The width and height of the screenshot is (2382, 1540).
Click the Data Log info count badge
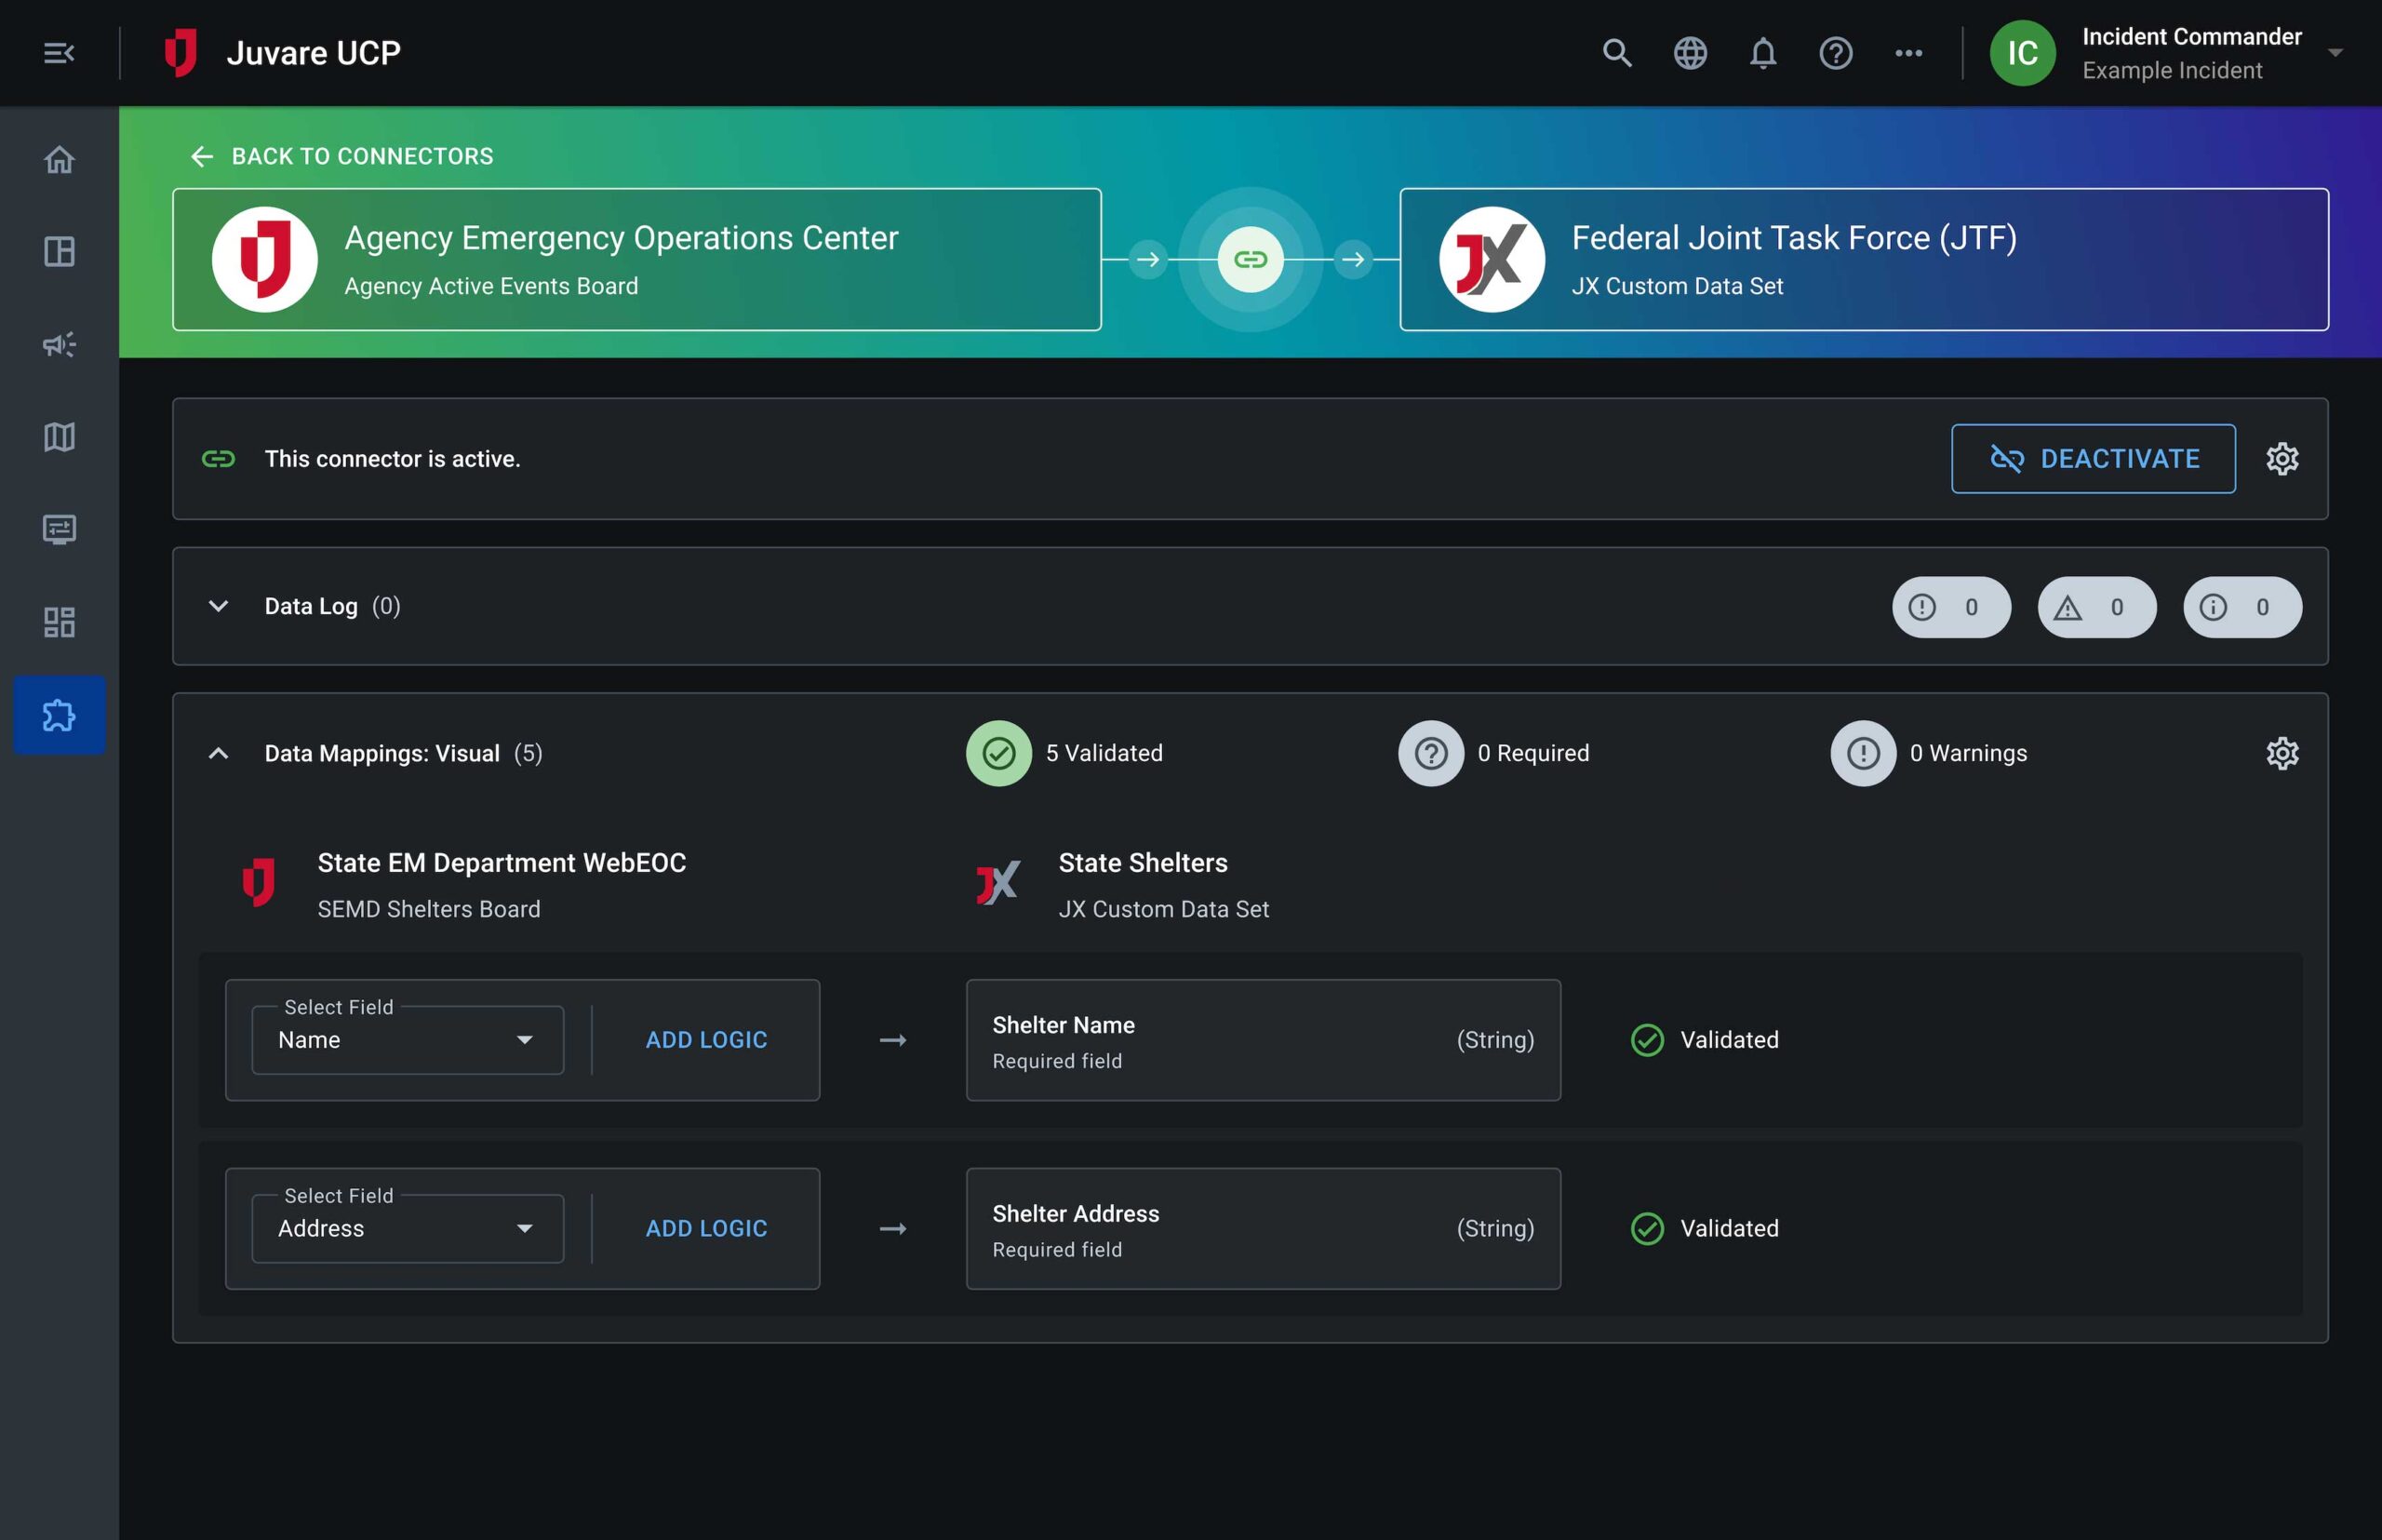2242,607
